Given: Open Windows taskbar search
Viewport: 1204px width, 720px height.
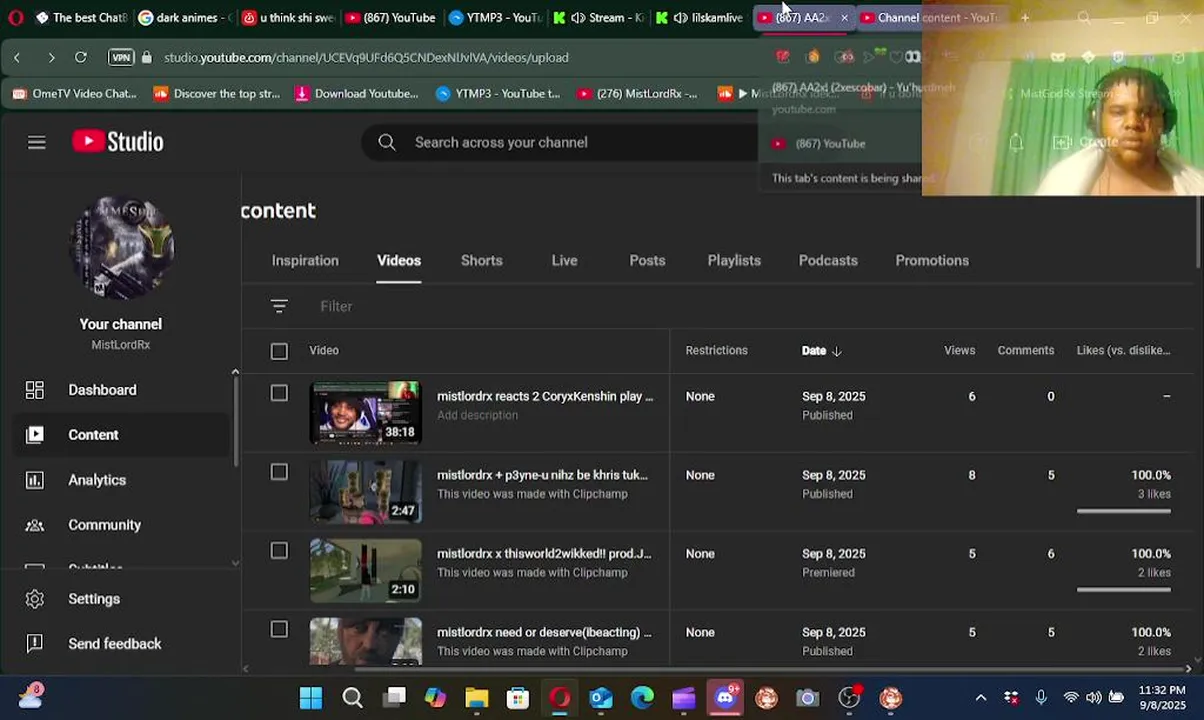Looking at the screenshot, I should (352, 698).
